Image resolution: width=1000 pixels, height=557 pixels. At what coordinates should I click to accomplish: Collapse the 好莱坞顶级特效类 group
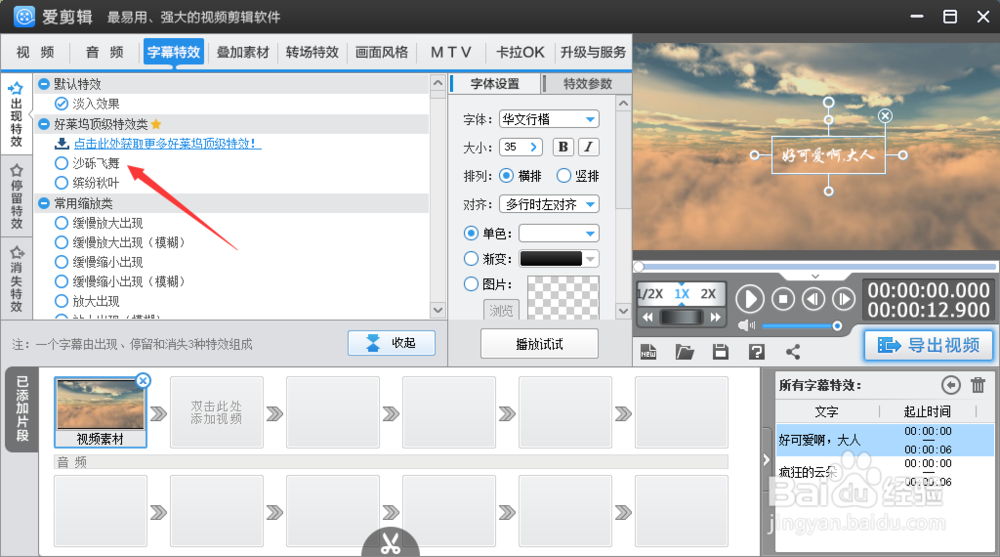(44, 124)
